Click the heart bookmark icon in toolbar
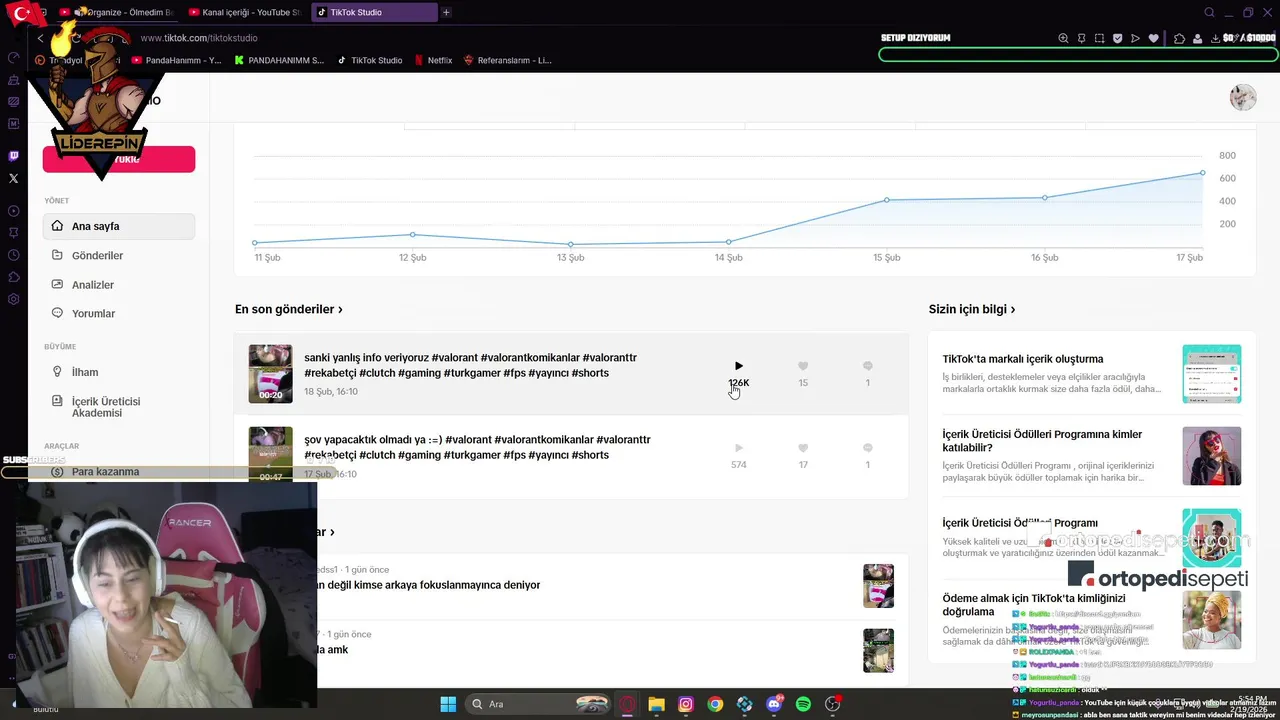 click(x=1153, y=38)
